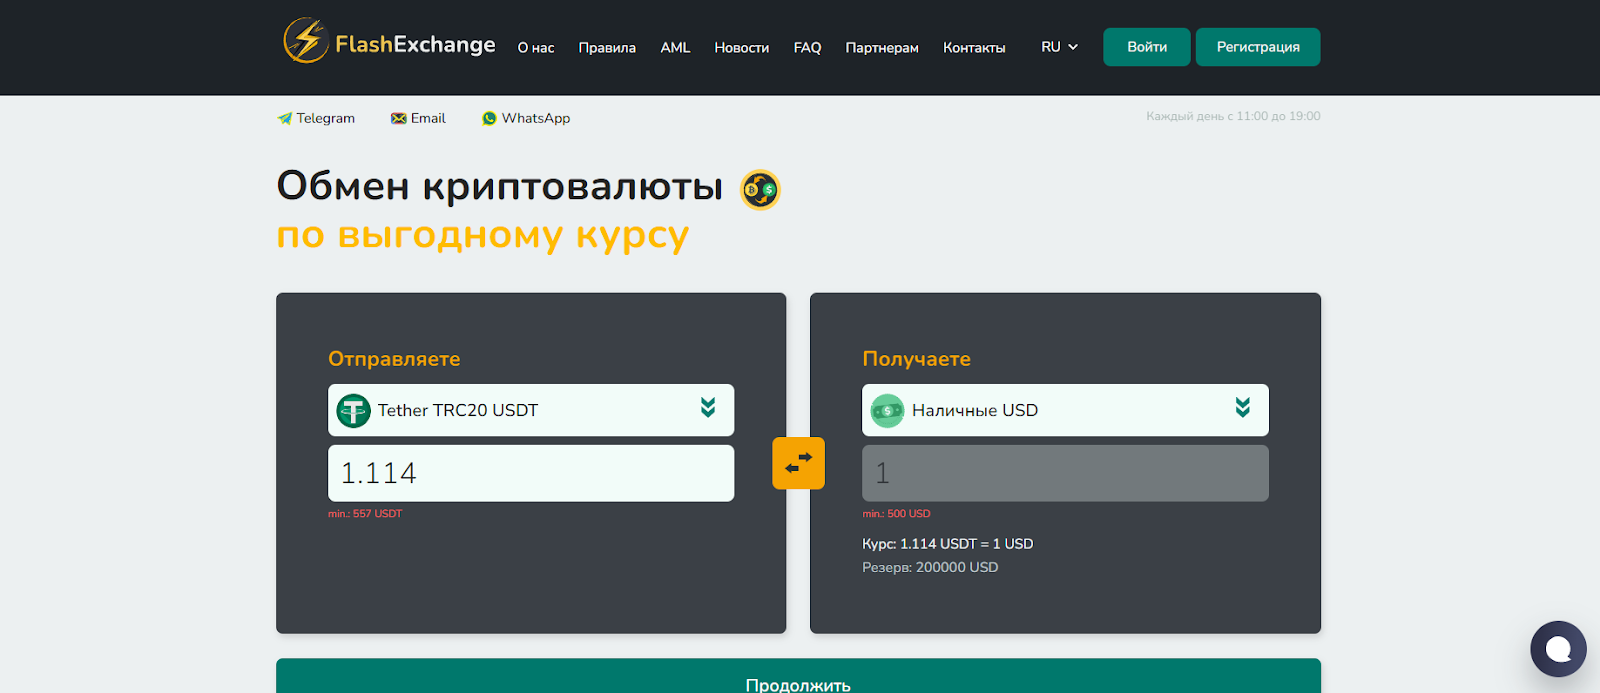Open the Партнерам menu item
1600x693 pixels.
pos(882,47)
